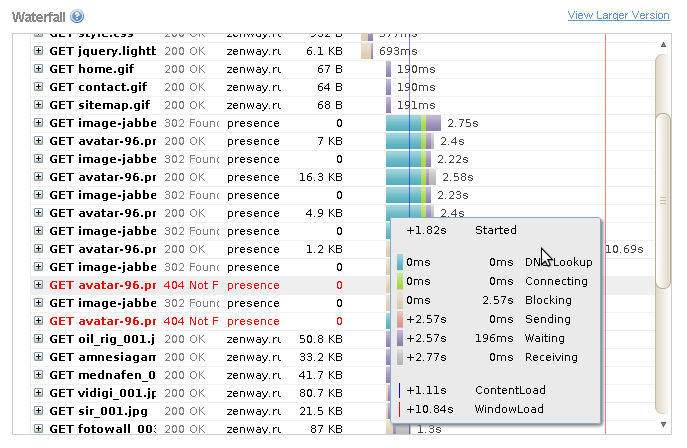Click the scrollbar down arrow

coord(663,424)
